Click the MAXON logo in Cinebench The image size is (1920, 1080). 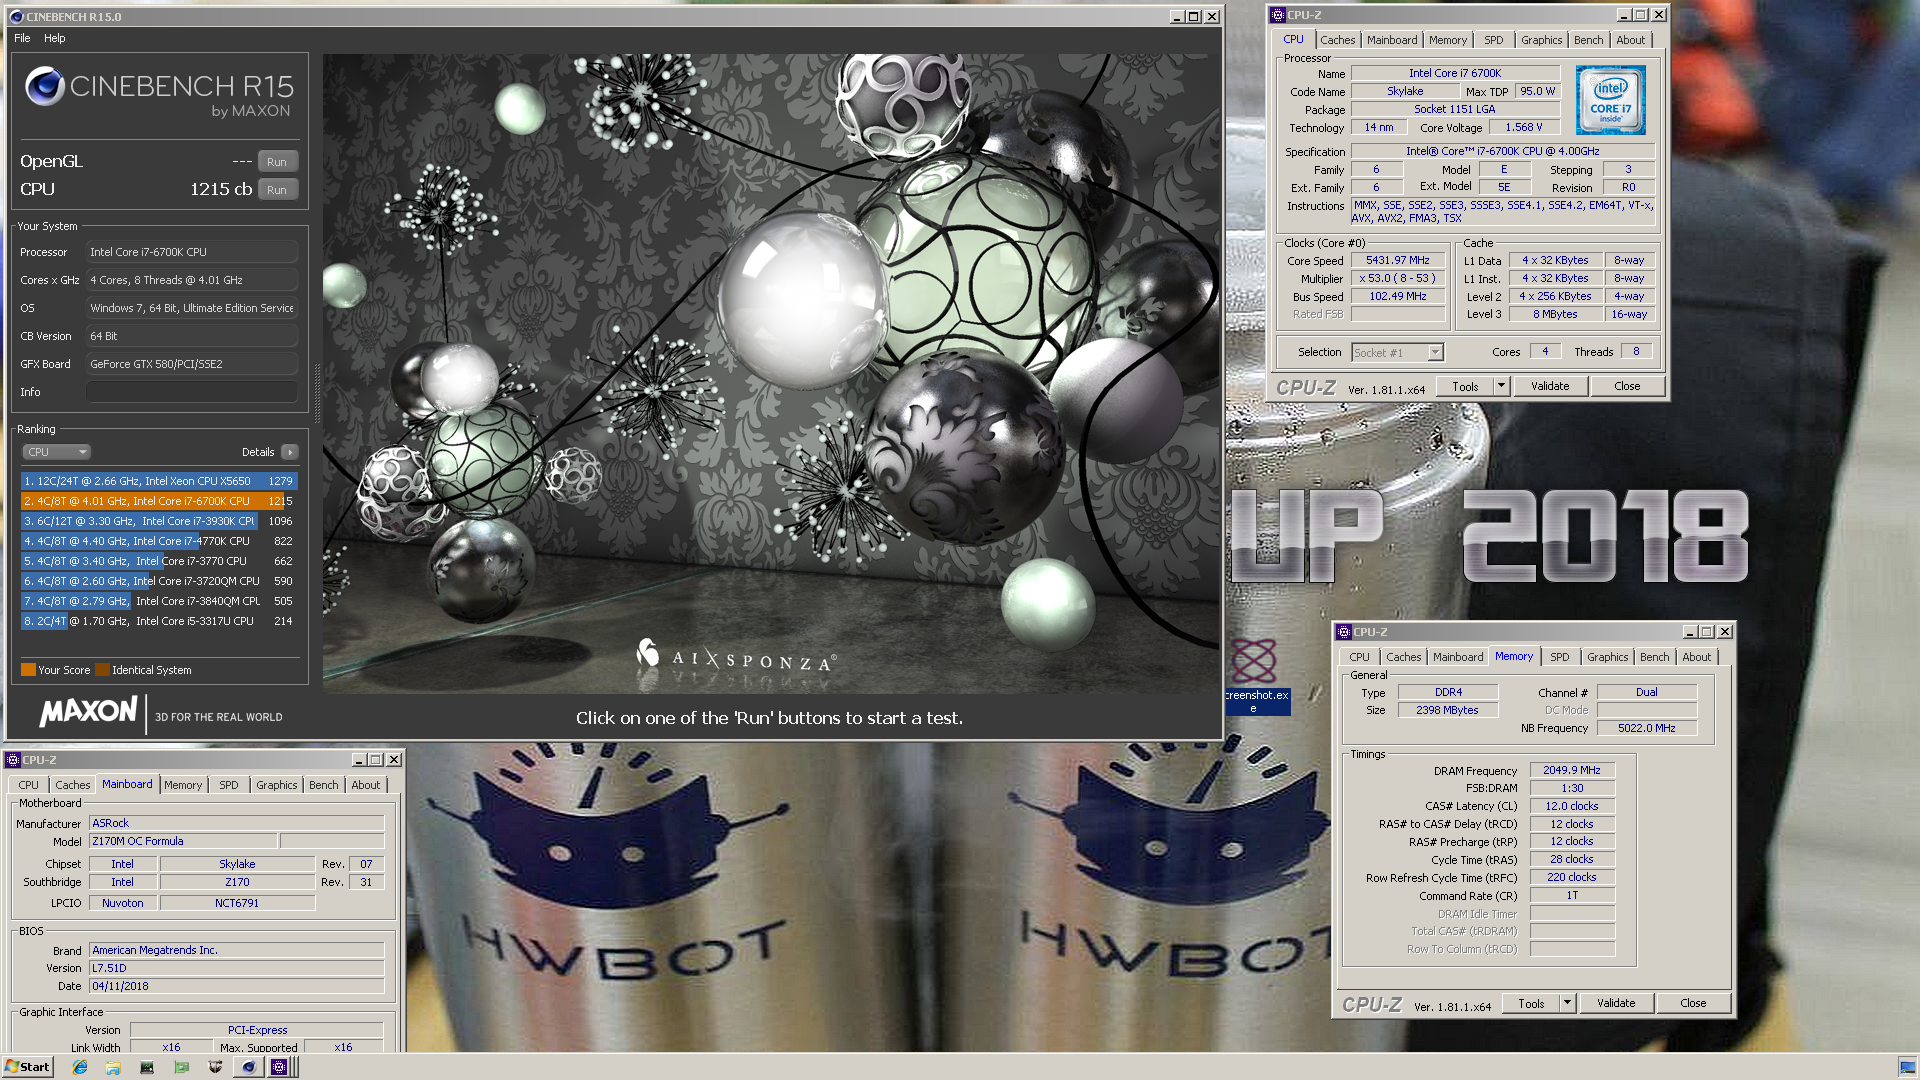[89, 712]
